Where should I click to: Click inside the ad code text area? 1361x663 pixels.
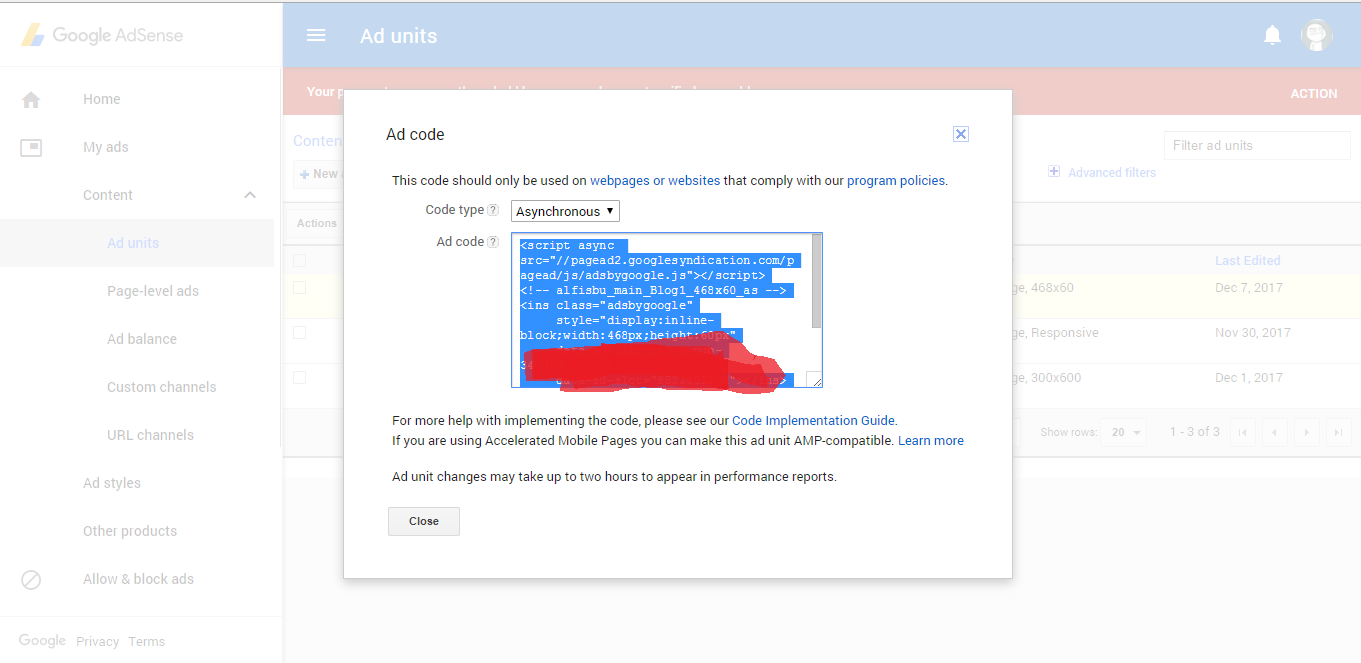click(x=661, y=310)
